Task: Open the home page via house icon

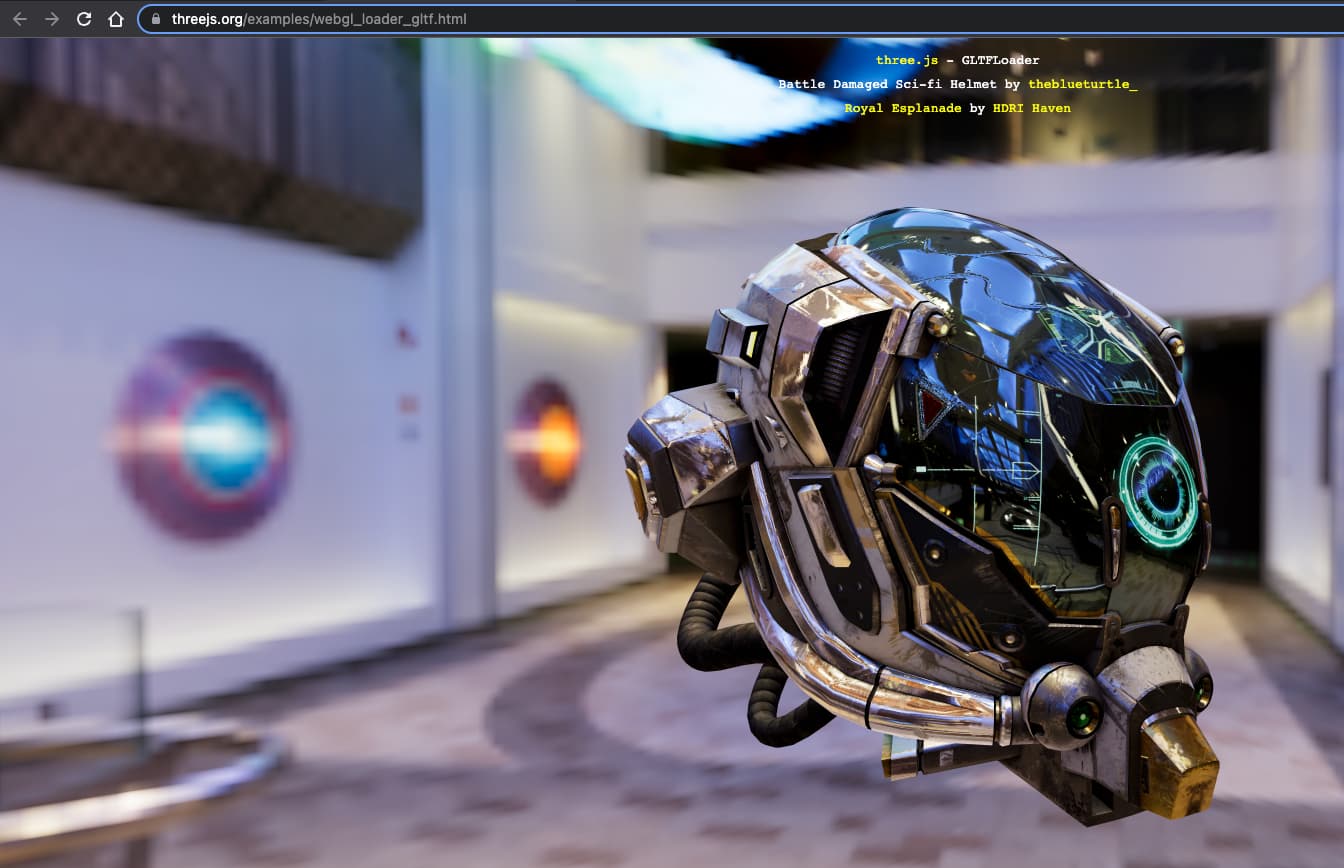Action: click(x=116, y=19)
